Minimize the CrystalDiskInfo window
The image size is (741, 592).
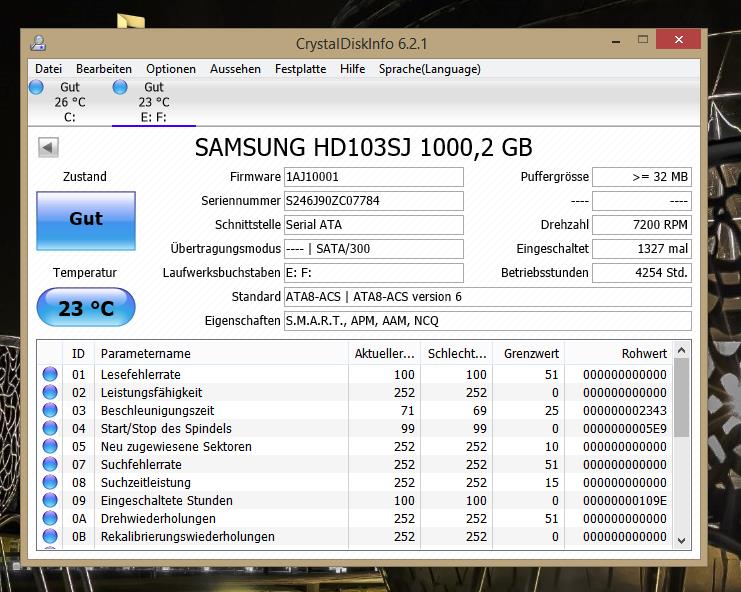[616, 41]
